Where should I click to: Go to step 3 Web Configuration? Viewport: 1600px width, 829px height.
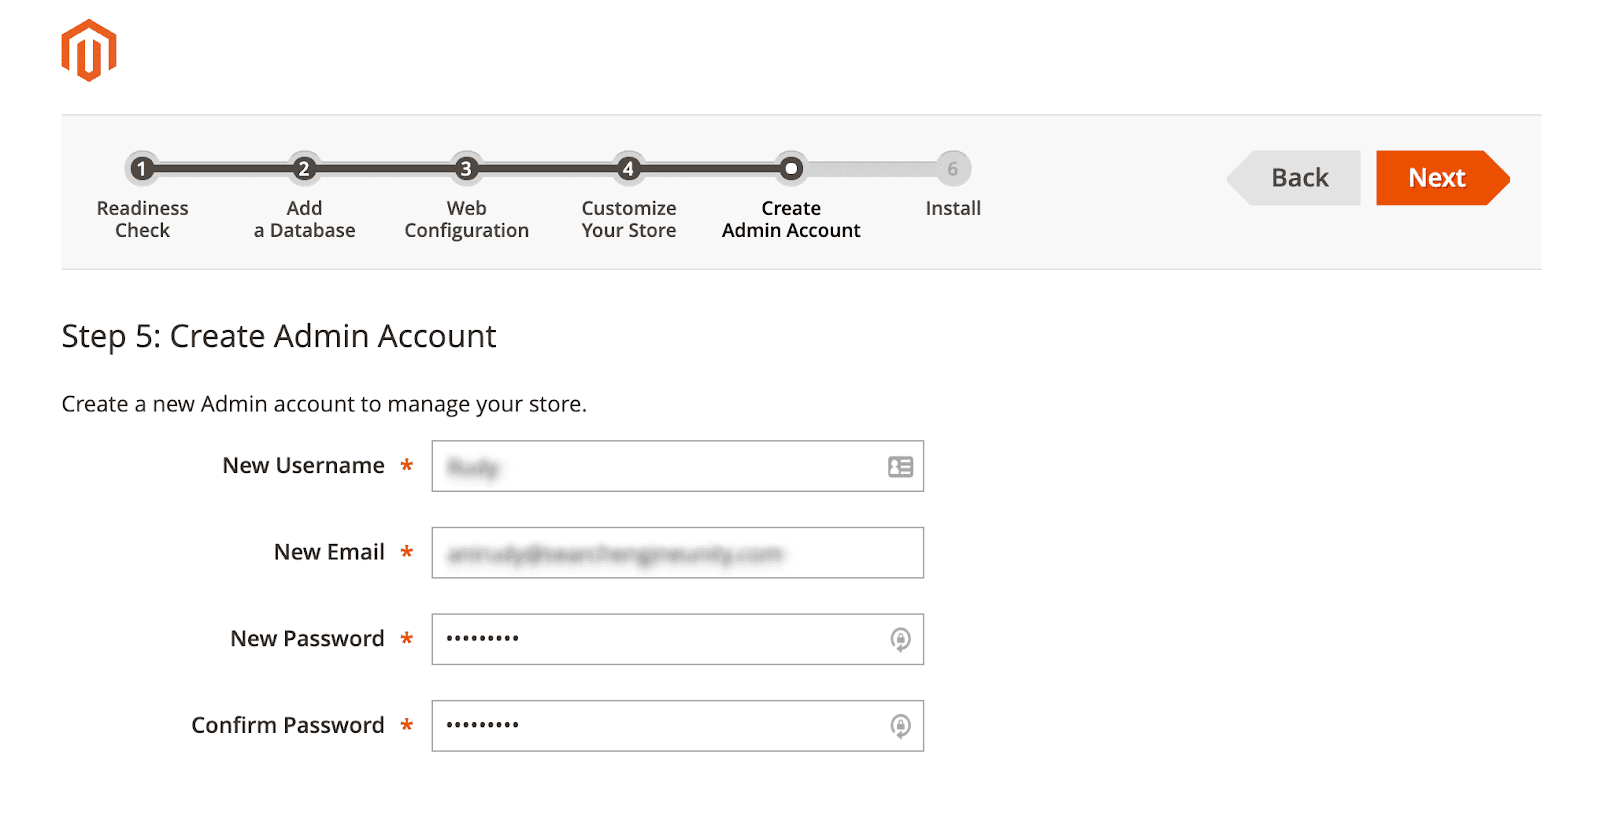coord(466,169)
